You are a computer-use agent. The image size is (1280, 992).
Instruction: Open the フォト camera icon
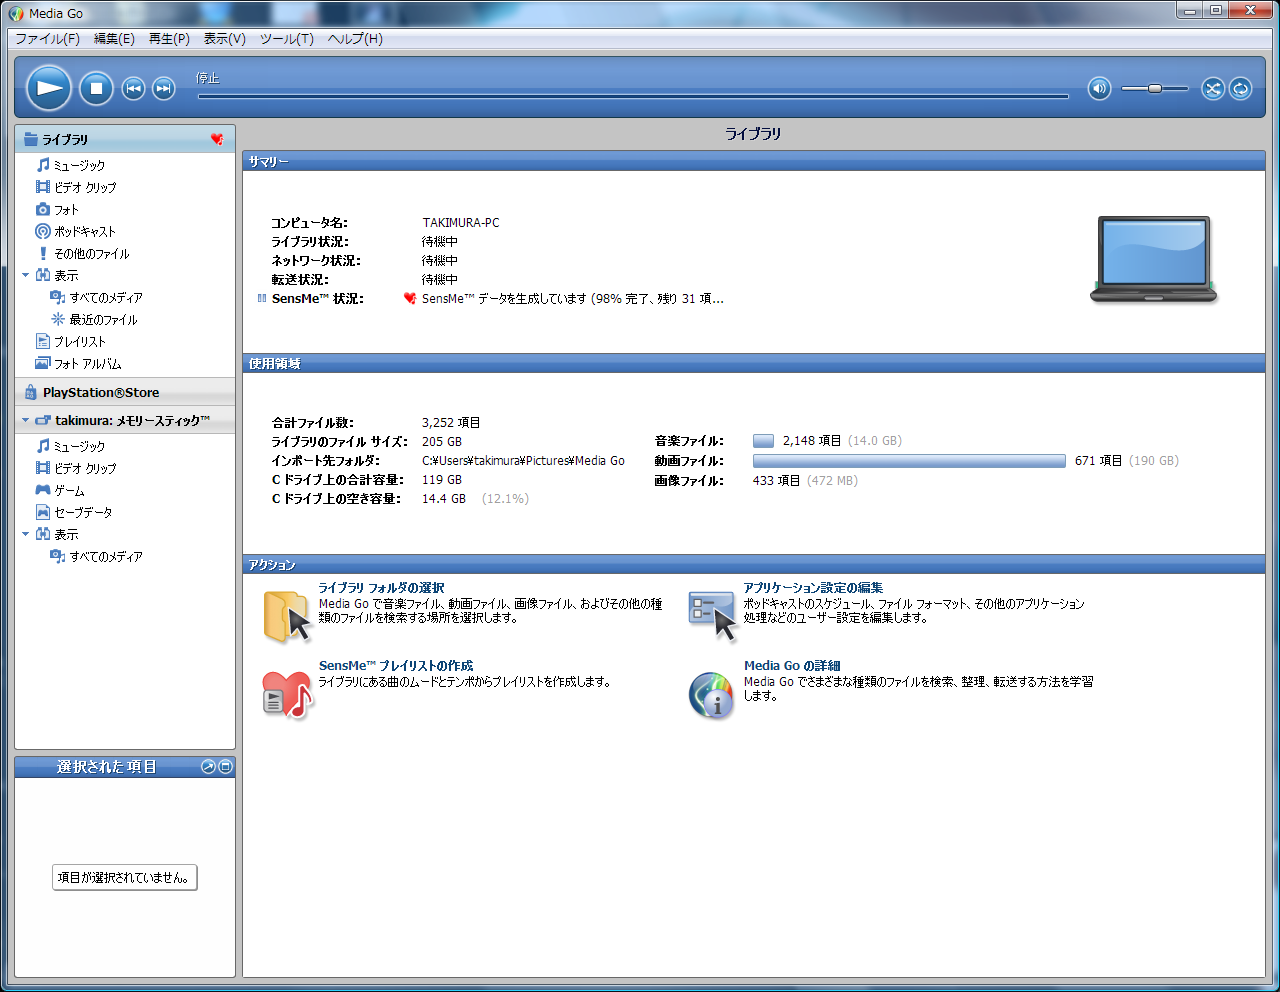point(43,209)
